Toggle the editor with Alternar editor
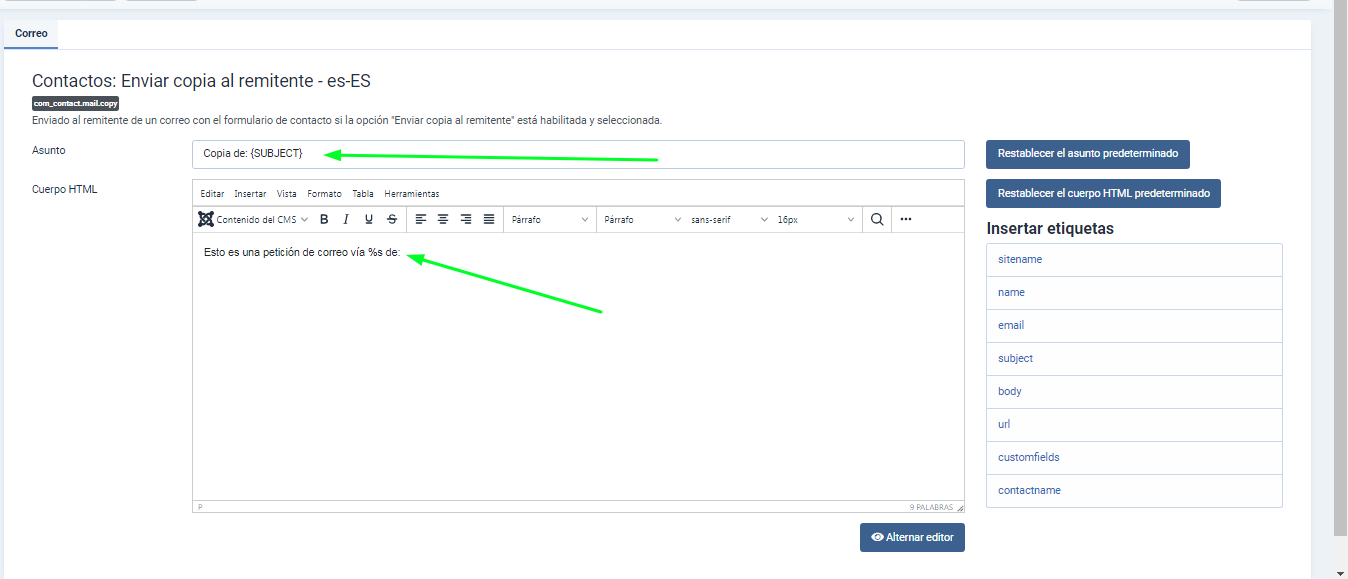Image resolution: width=1348 pixels, height=579 pixels. click(x=912, y=537)
